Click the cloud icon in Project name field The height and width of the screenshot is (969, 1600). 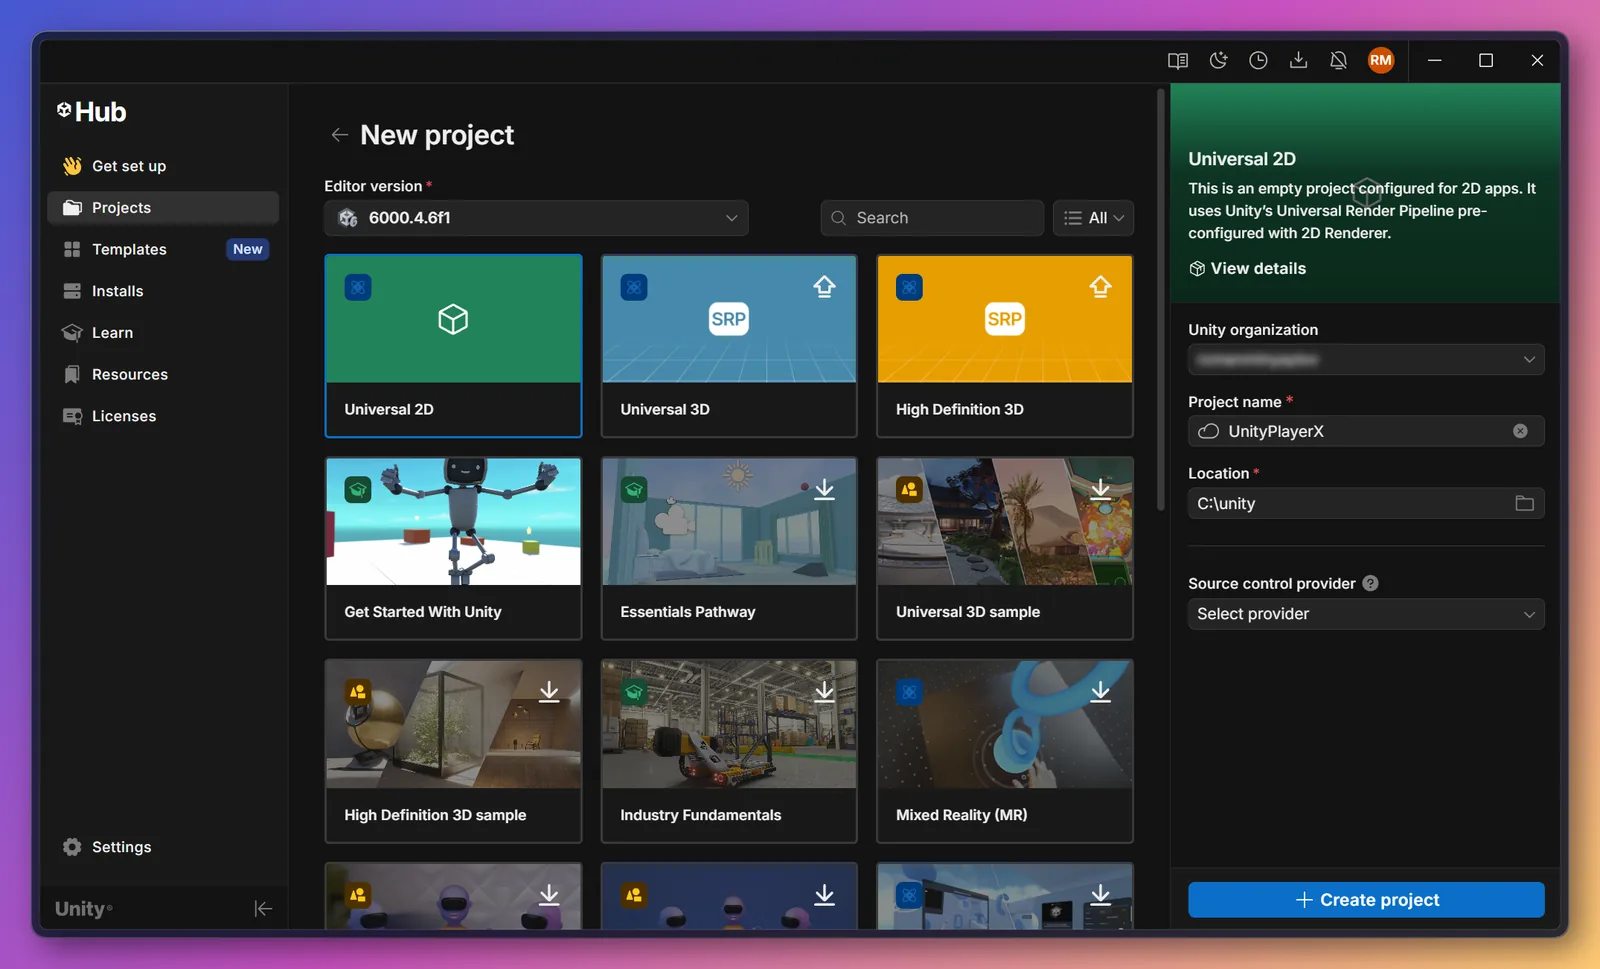pos(1208,431)
